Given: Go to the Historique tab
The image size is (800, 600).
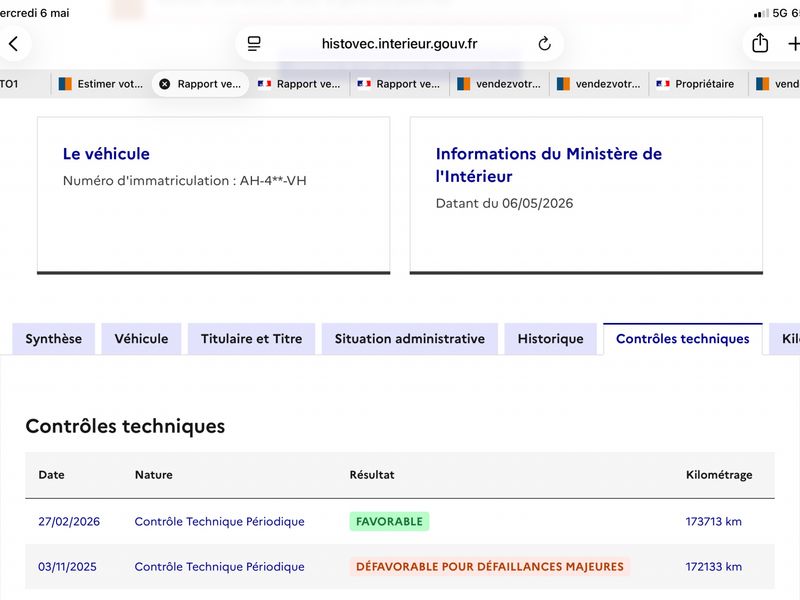Looking at the screenshot, I should [551, 339].
